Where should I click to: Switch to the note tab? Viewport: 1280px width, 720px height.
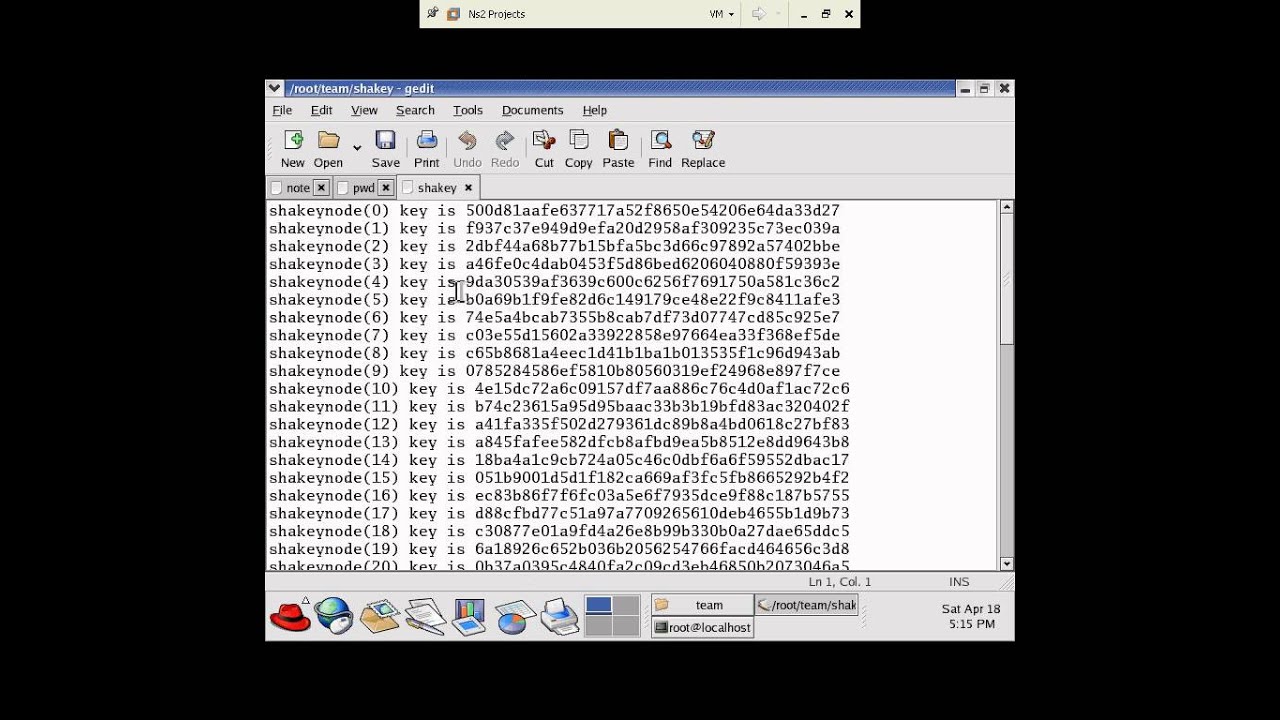click(x=298, y=188)
